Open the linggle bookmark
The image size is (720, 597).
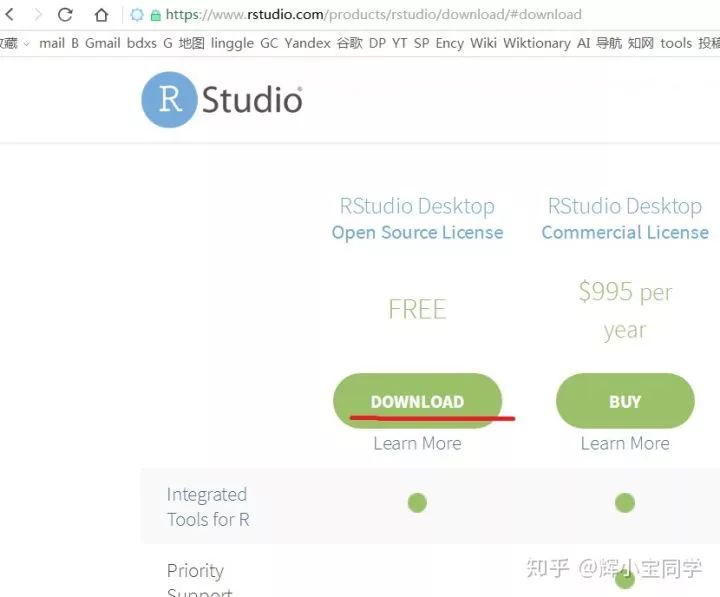(232, 44)
